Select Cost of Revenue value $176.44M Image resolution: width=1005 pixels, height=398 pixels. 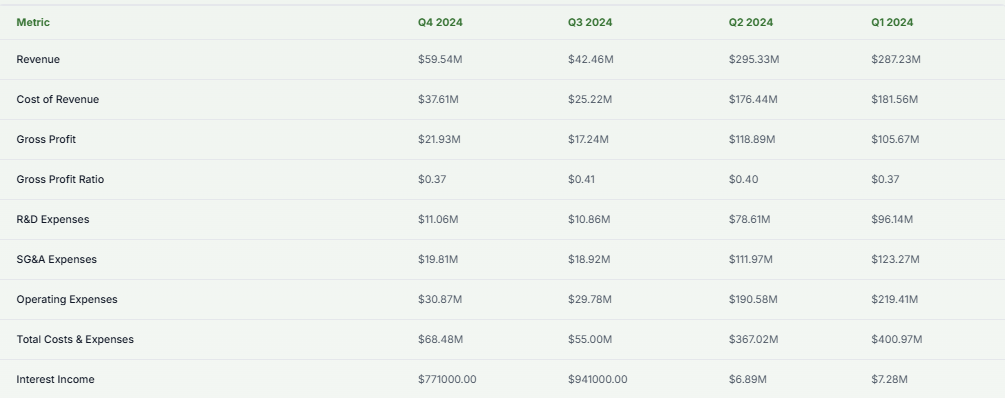tap(753, 99)
